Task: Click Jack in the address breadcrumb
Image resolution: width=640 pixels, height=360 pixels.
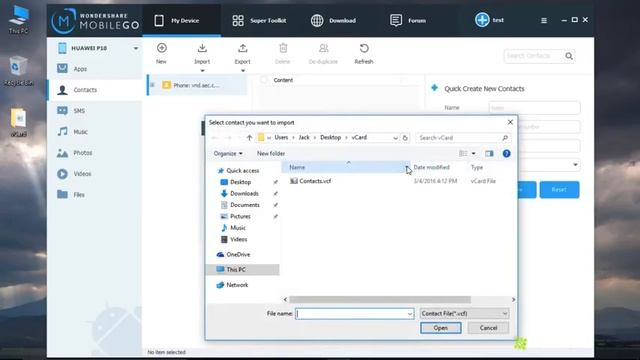Action: point(304,138)
